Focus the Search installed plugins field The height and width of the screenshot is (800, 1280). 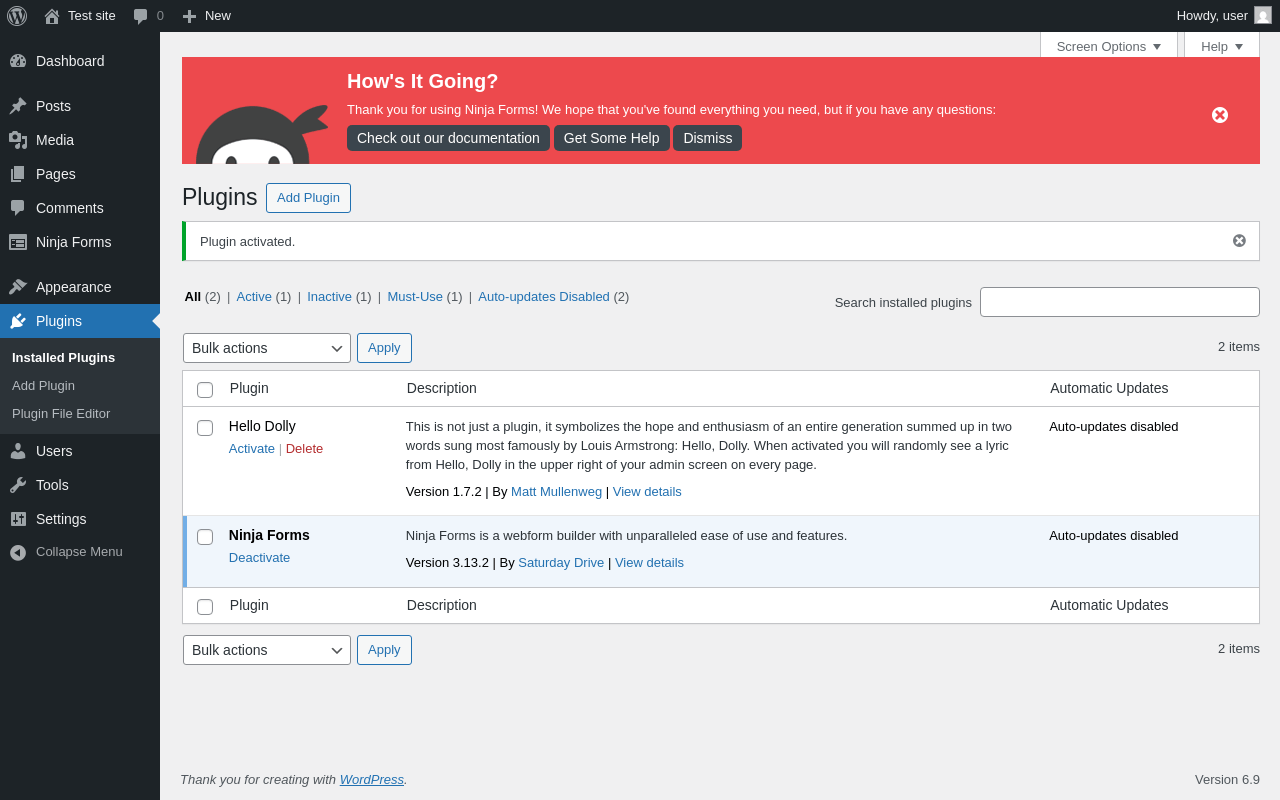coord(1120,302)
